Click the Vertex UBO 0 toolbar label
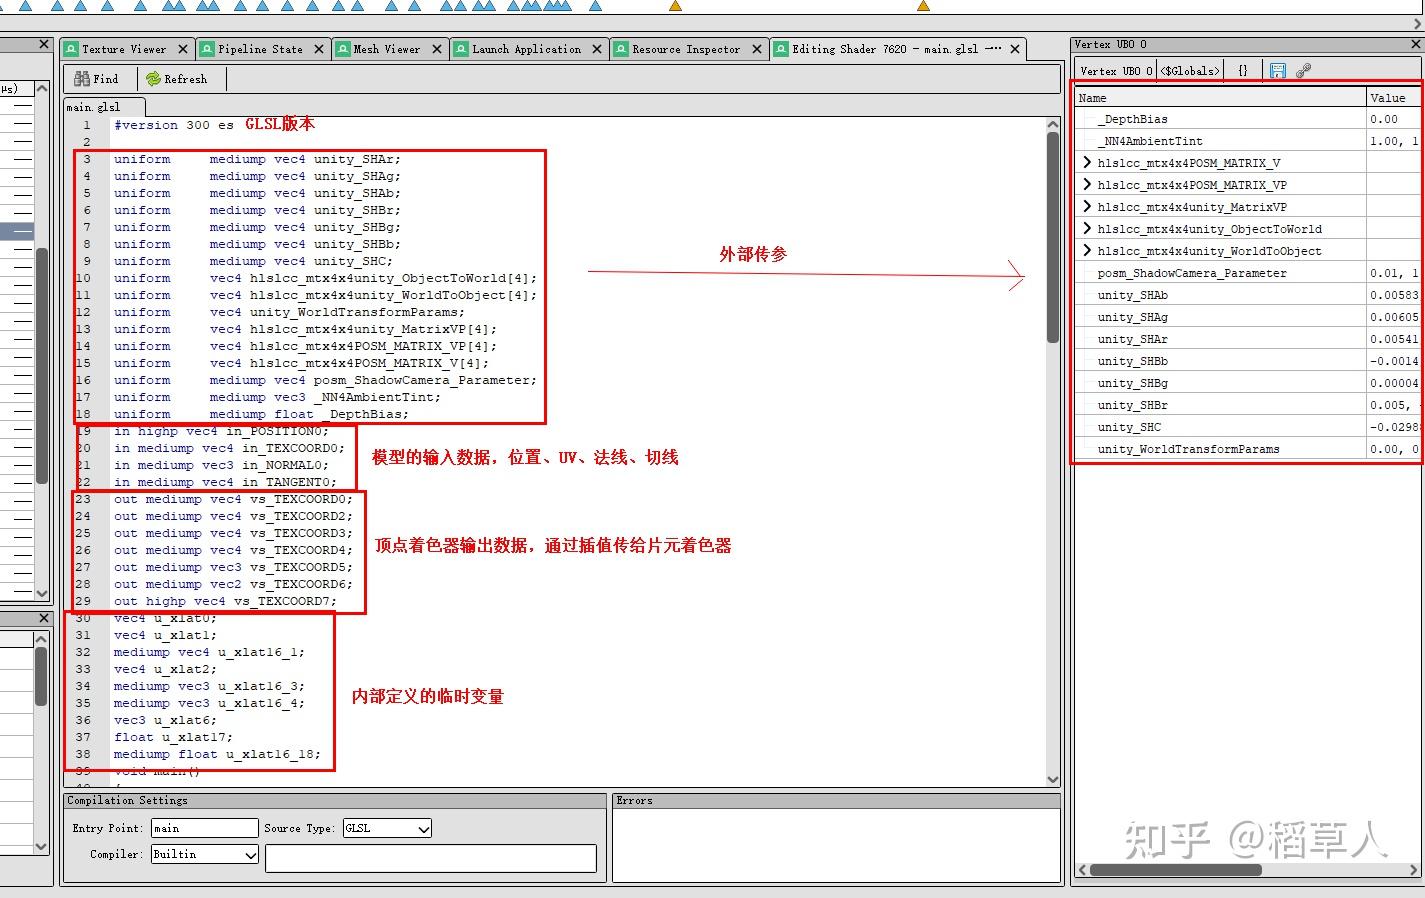This screenshot has height=898, width=1425. coord(1116,71)
